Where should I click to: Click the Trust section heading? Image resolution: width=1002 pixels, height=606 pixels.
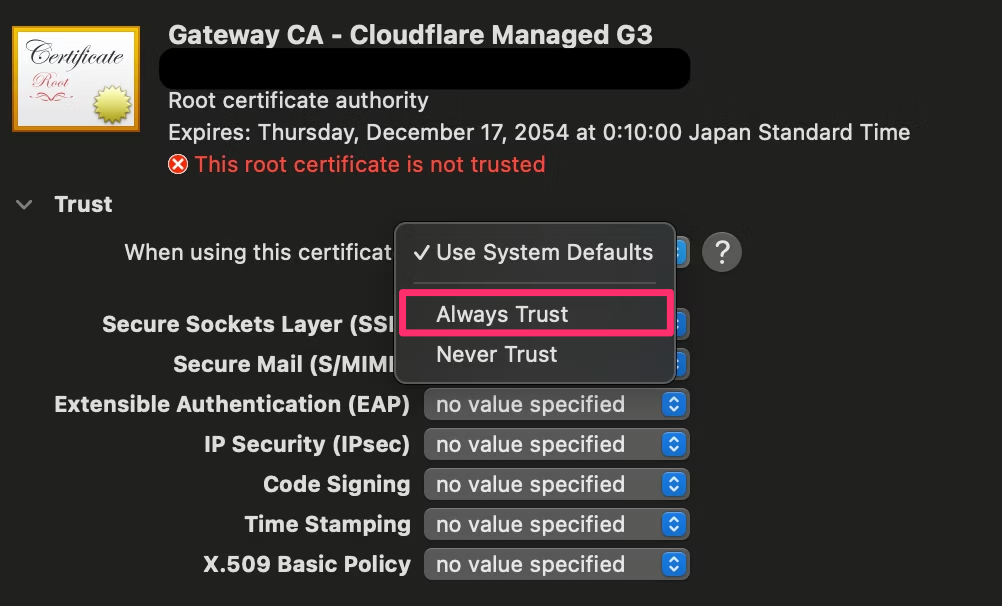click(83, 205)
